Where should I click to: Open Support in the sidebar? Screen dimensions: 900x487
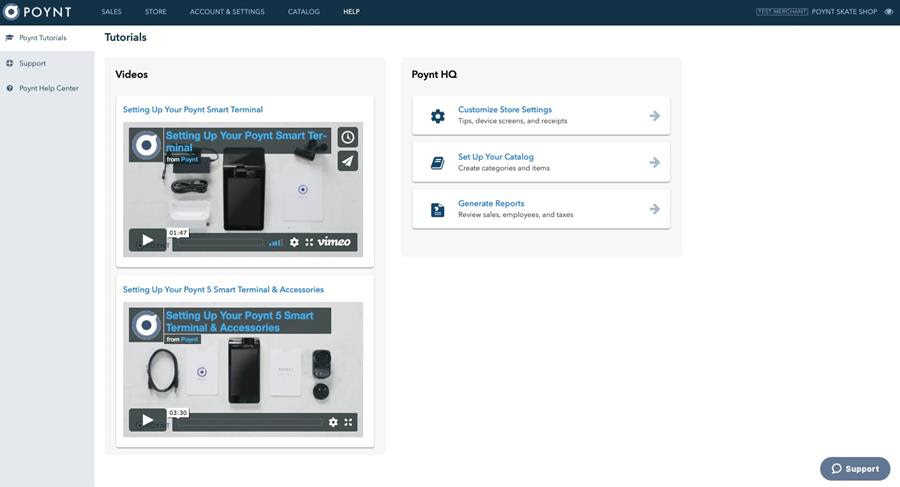tap(32, 63)
